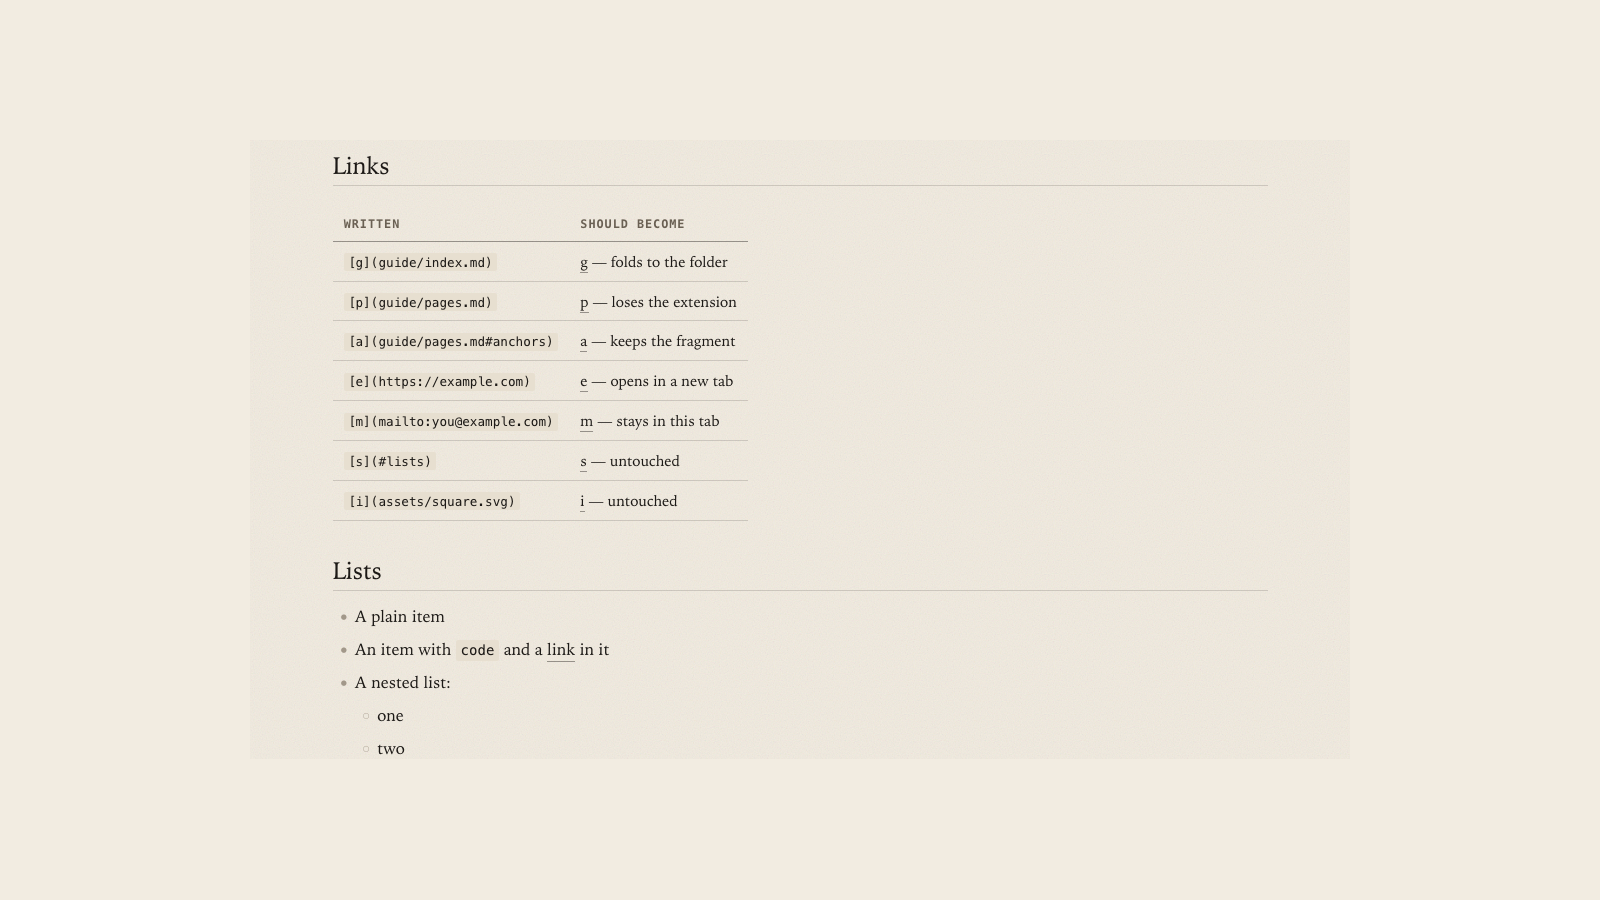Viewport: 1600px width, 900px height.
Task: Click the 'Links' section heading
Action: tap(361, 166)
